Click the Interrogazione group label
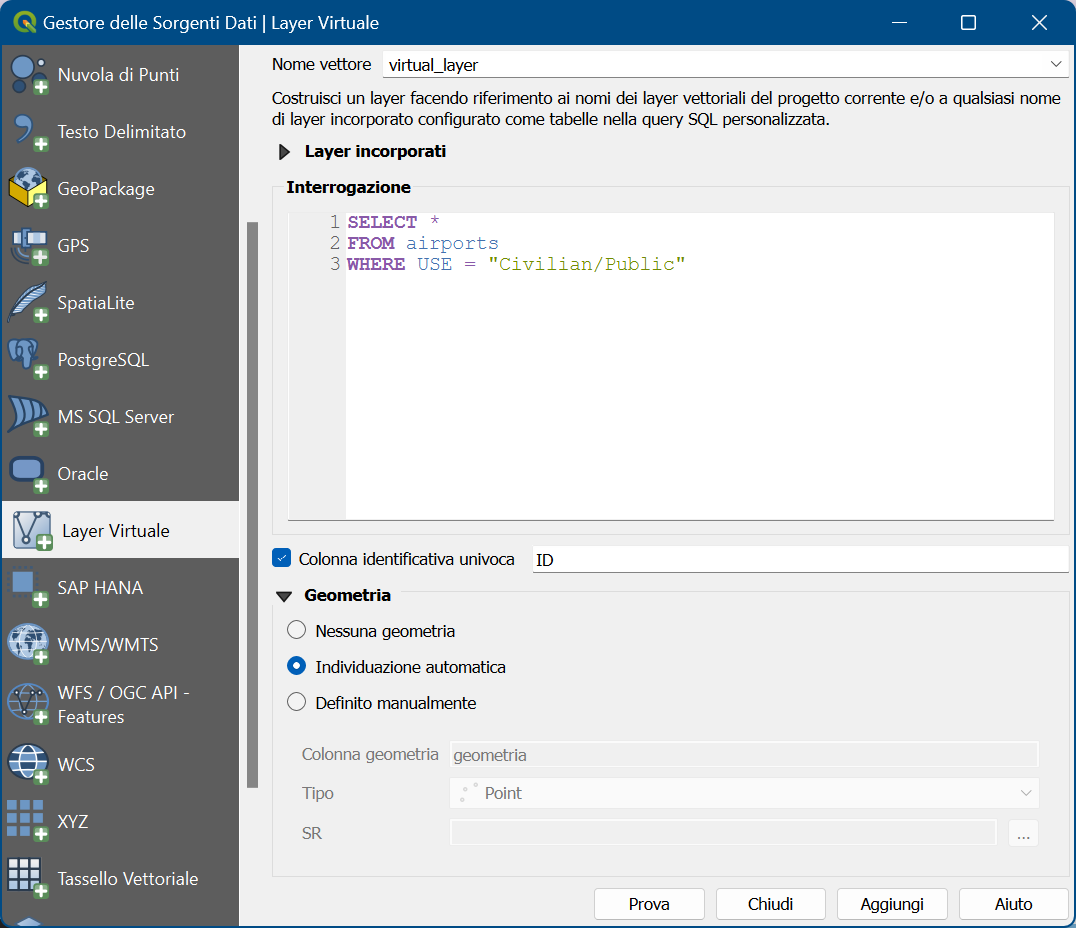This screenshot has height=928, width=1076. click(349, 187)
